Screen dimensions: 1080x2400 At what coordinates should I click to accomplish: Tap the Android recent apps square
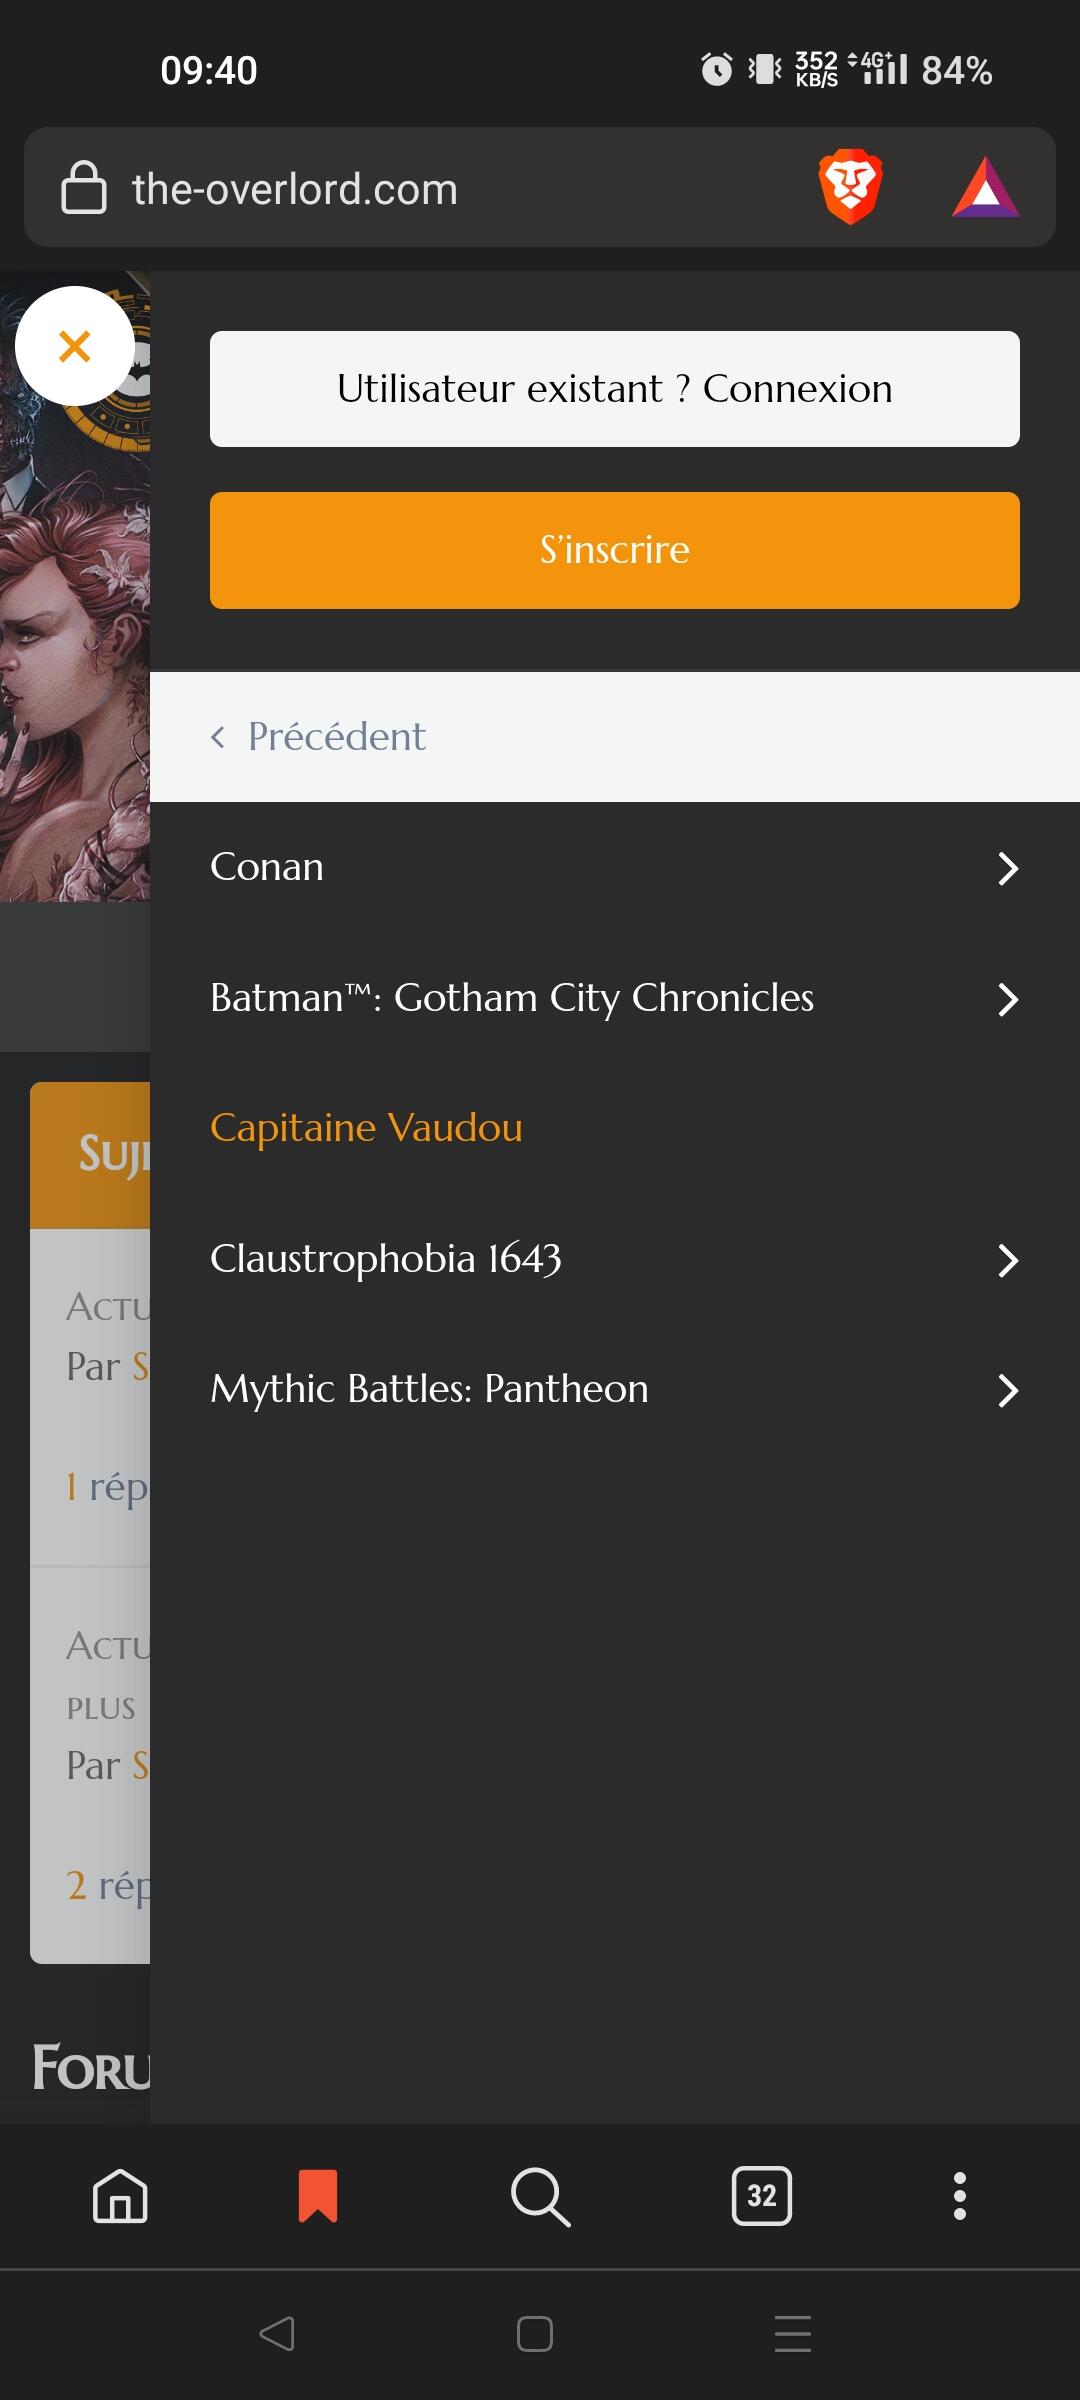pyautogui.click(x=535, y=2334)
